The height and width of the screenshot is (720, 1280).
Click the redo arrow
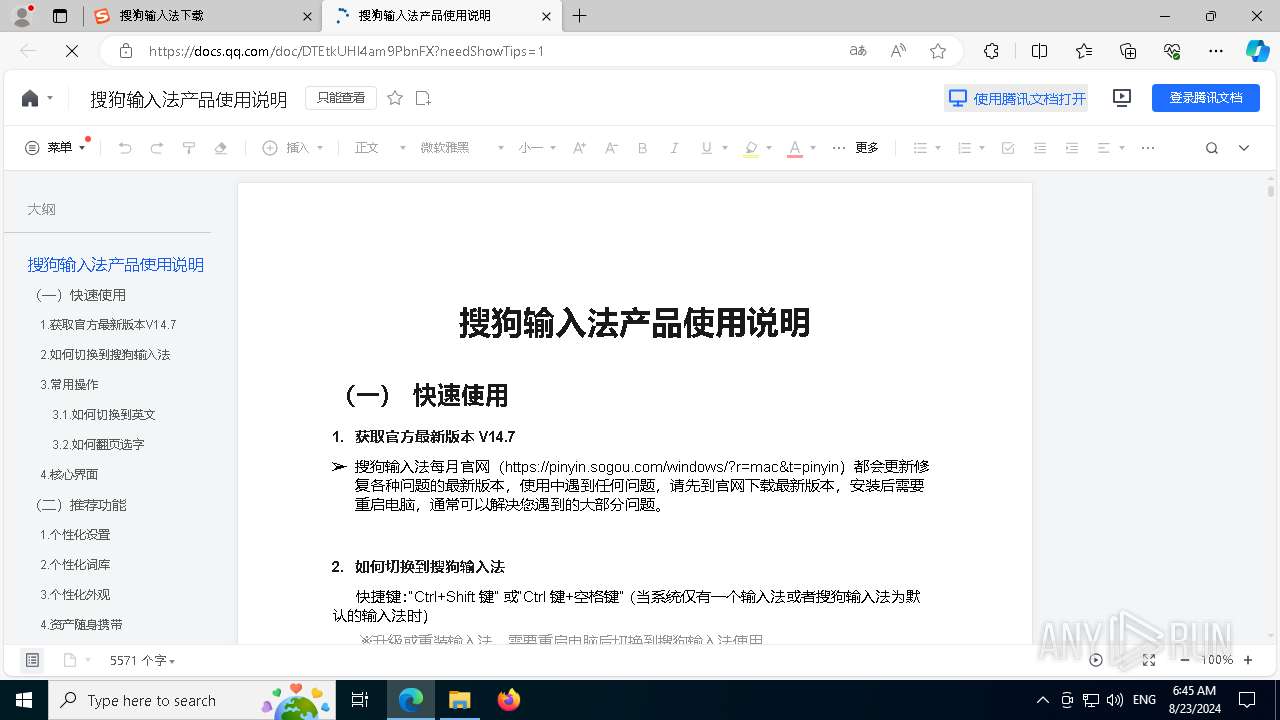point(157,148)
